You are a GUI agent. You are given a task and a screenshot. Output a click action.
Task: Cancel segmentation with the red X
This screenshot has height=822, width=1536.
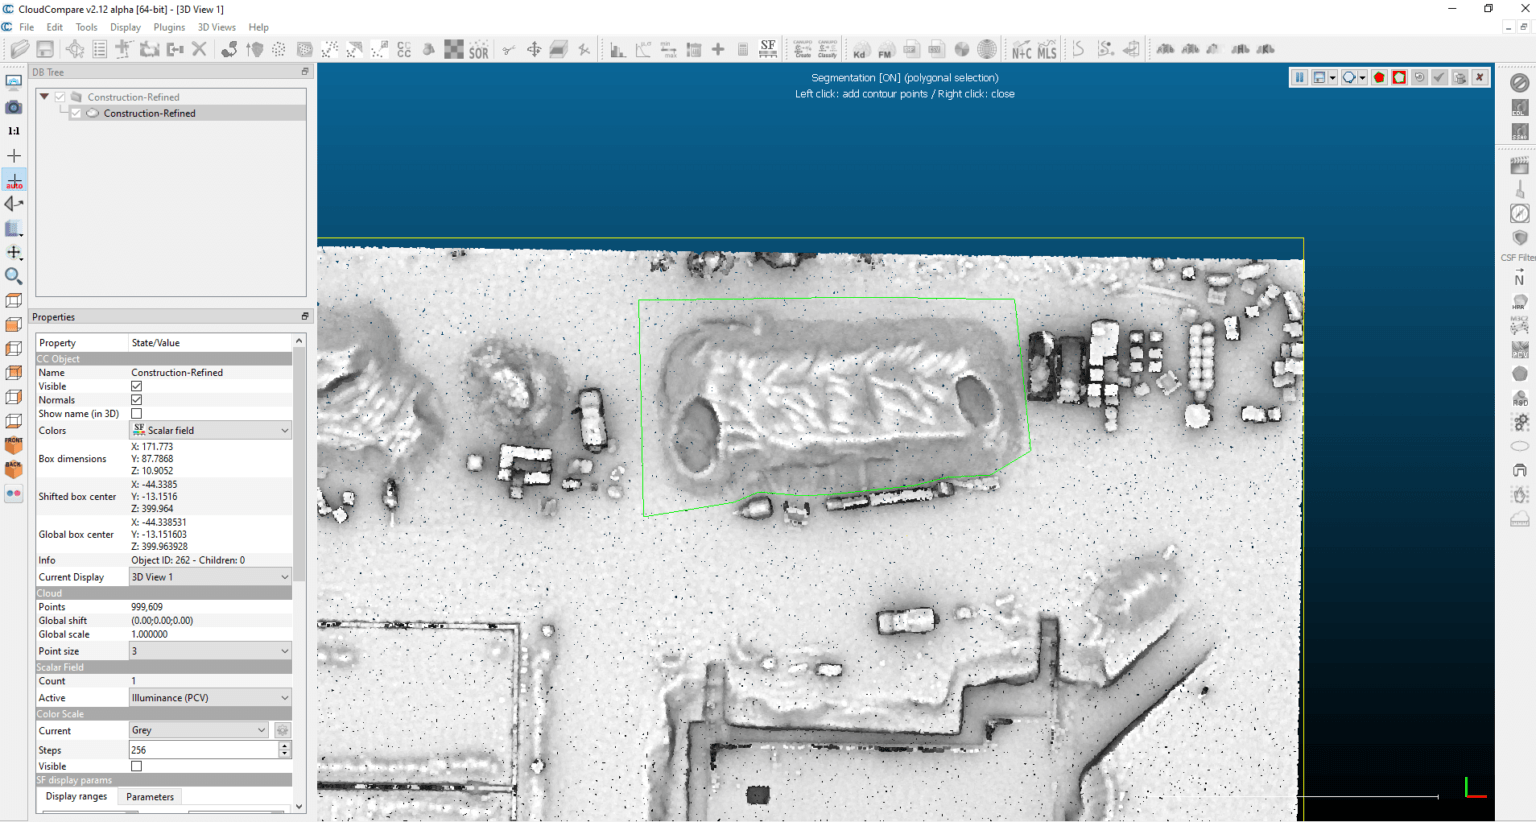1480,78
